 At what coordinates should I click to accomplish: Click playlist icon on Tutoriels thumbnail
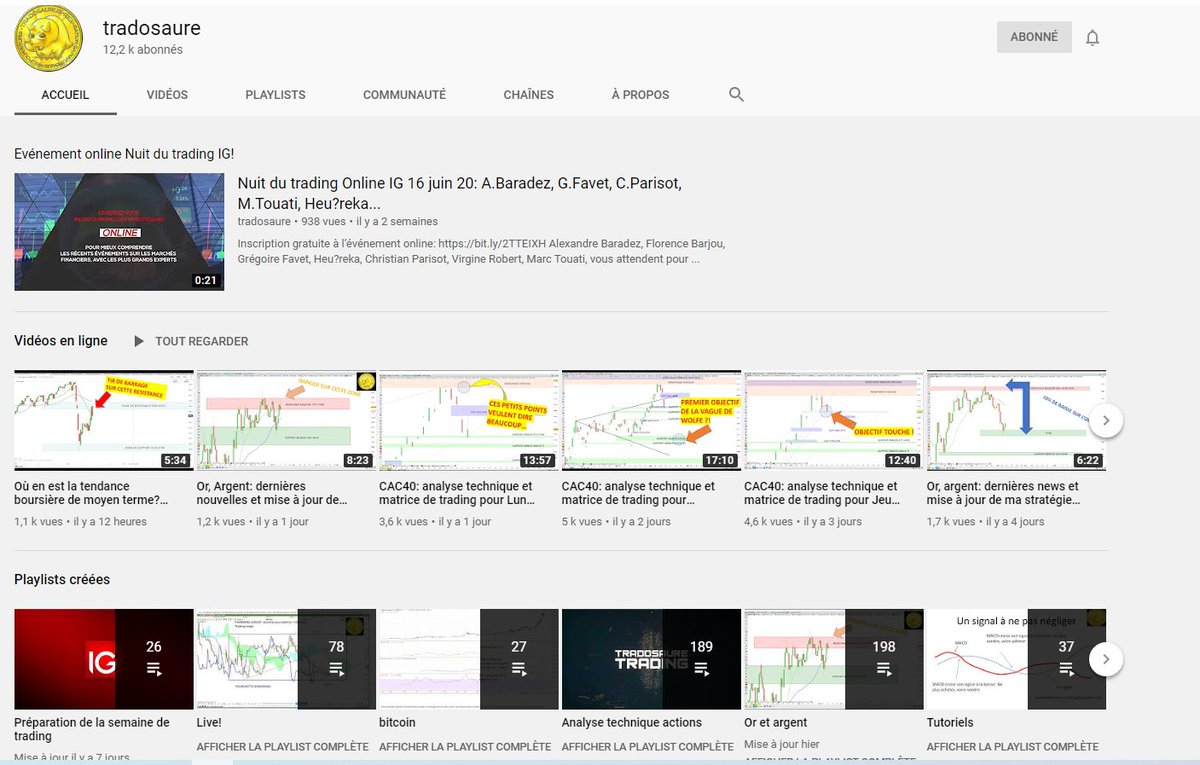(1066, 669)
